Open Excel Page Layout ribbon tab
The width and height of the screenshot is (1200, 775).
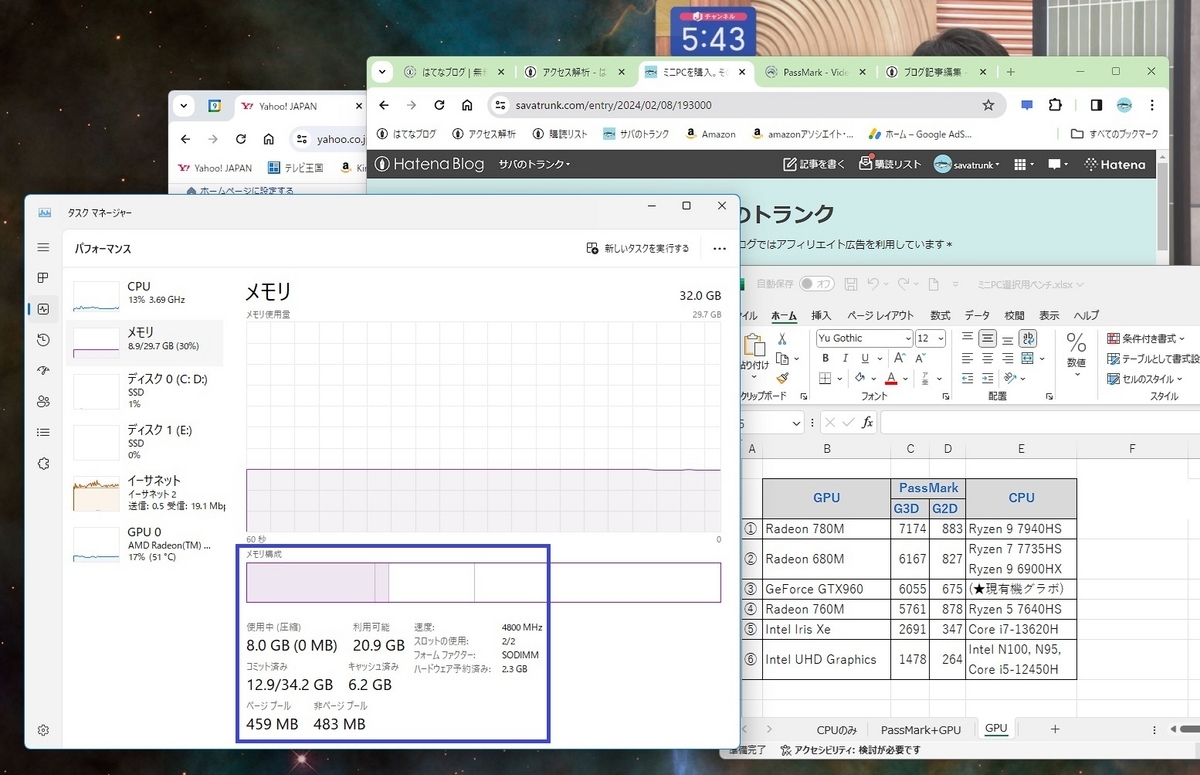pyautogui.click(x=880, y=315)
